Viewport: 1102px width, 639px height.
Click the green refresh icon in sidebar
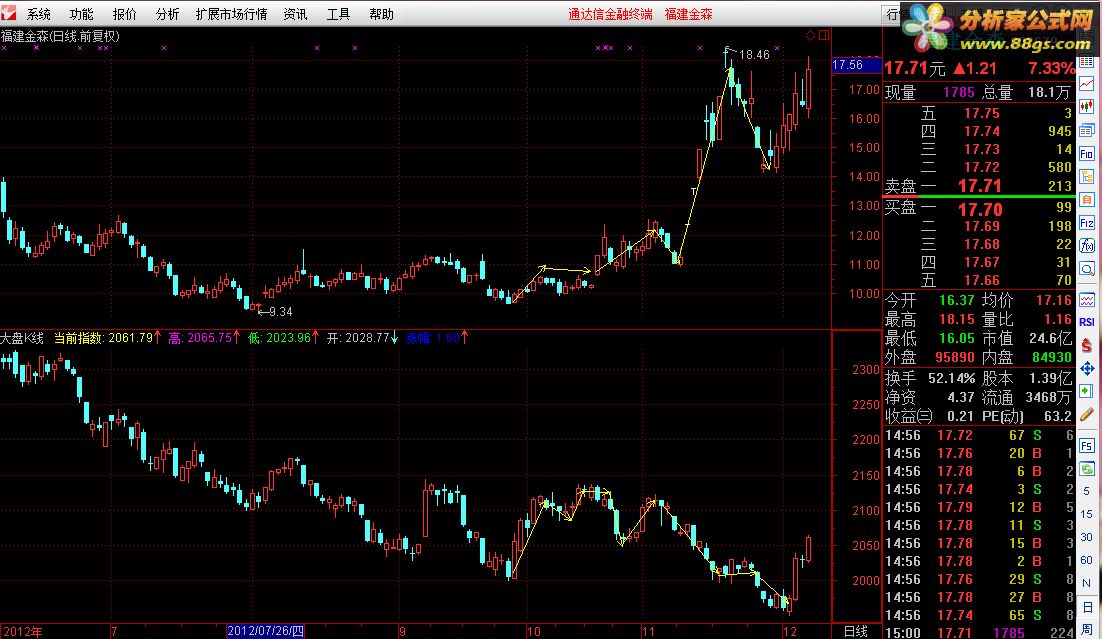(1087, 468)
